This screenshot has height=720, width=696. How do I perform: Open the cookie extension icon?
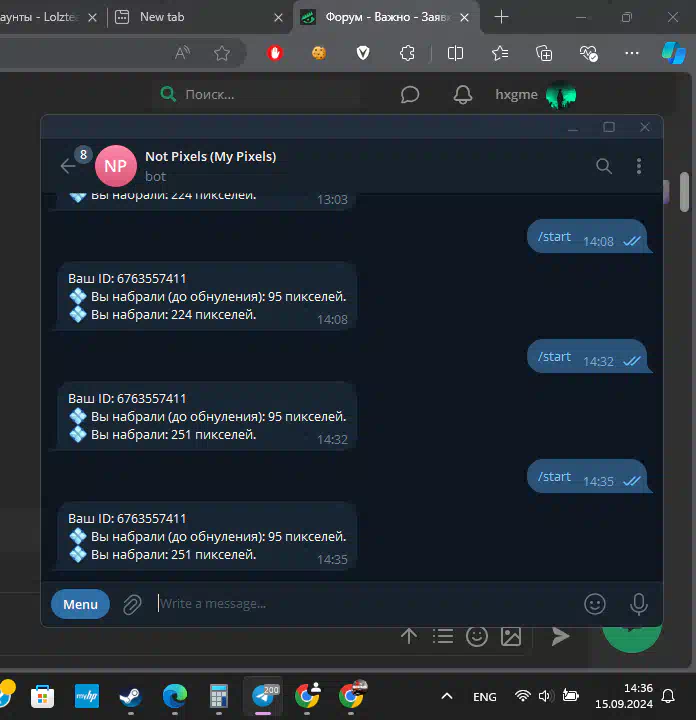[x=319, y=53]
